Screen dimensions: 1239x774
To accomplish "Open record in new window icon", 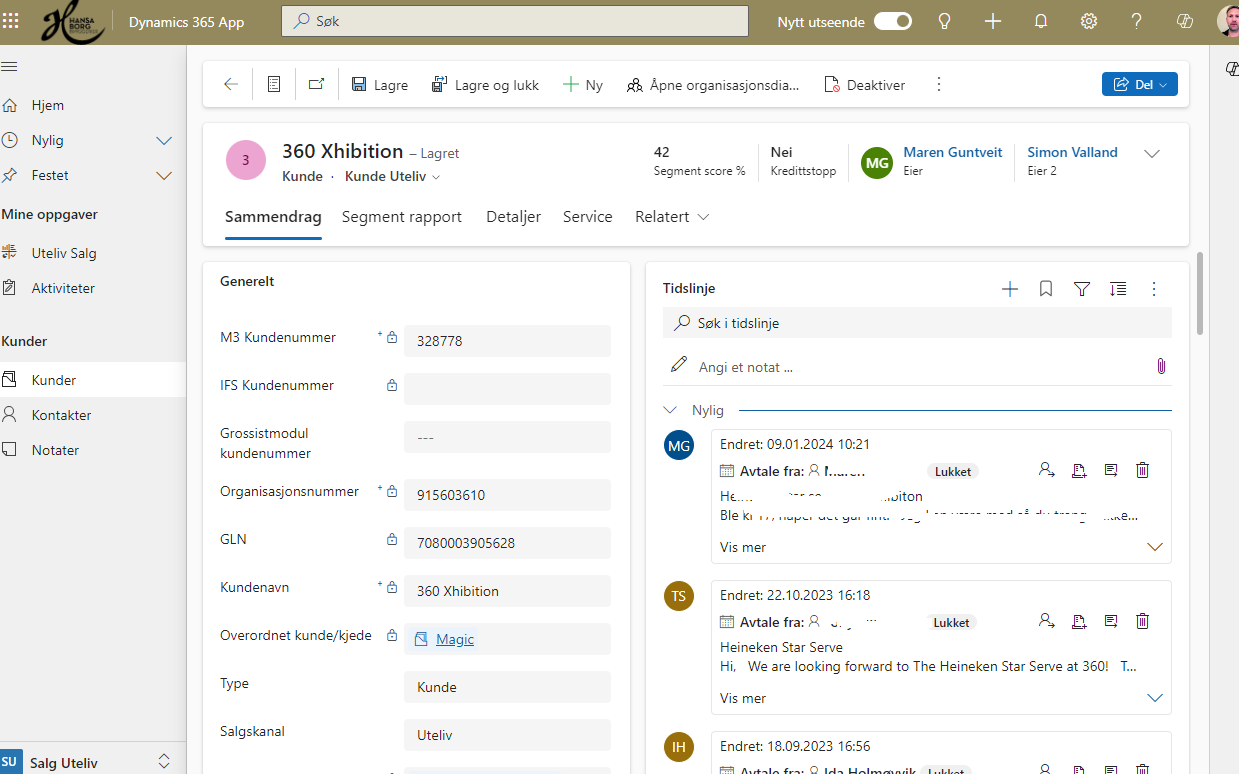I will pyautogui.click(x=316, y=85).
